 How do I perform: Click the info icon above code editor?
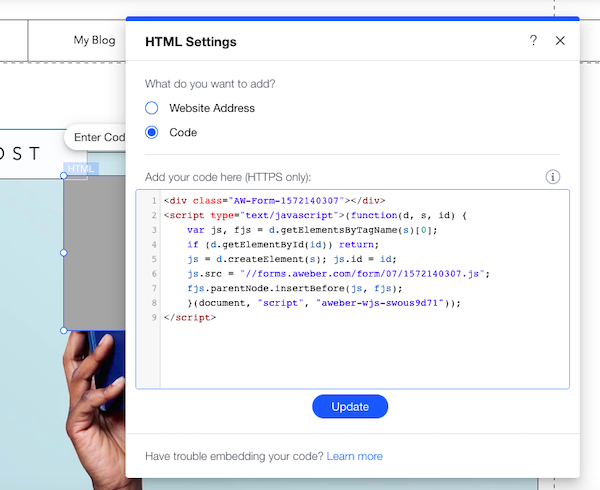coord(553,177)
